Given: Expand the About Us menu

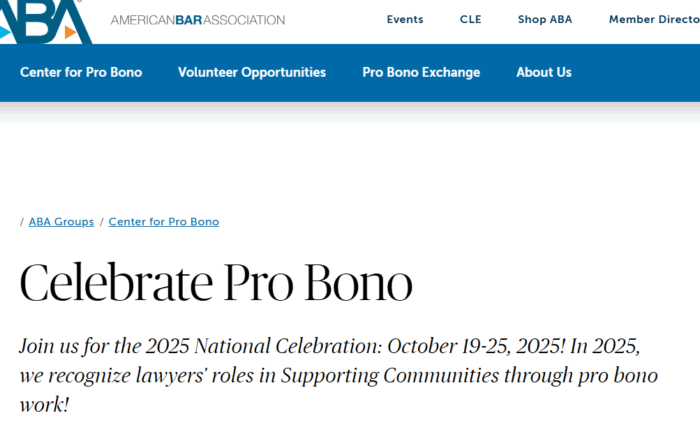Looking at the screenshot, I should [x=544, y=72].
